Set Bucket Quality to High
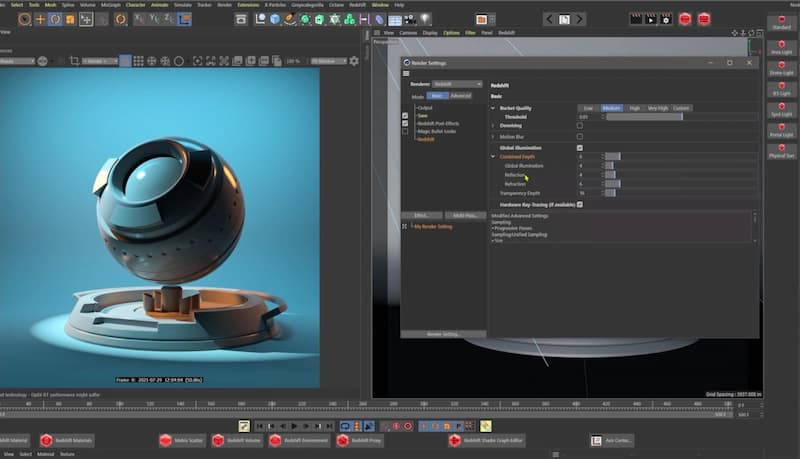This screenshot has height=459, width=800. click(x=634, y=108)
